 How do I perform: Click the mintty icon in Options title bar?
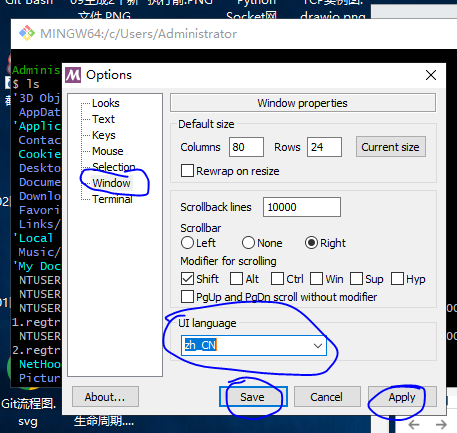73,75
